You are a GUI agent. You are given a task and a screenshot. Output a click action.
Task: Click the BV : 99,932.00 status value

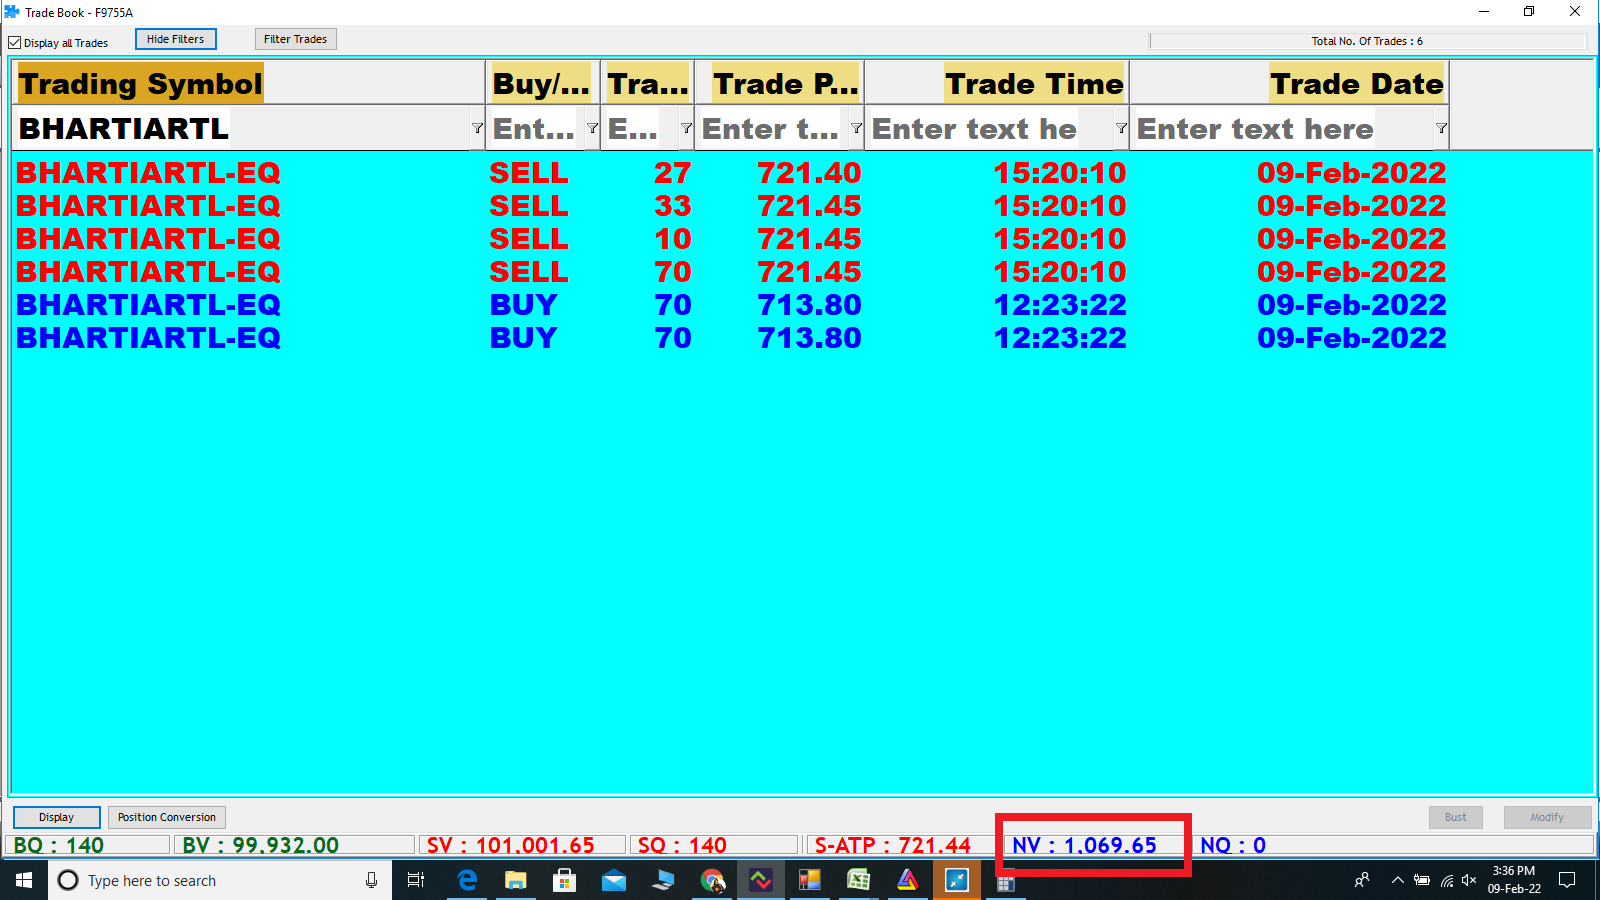(261, 845)
